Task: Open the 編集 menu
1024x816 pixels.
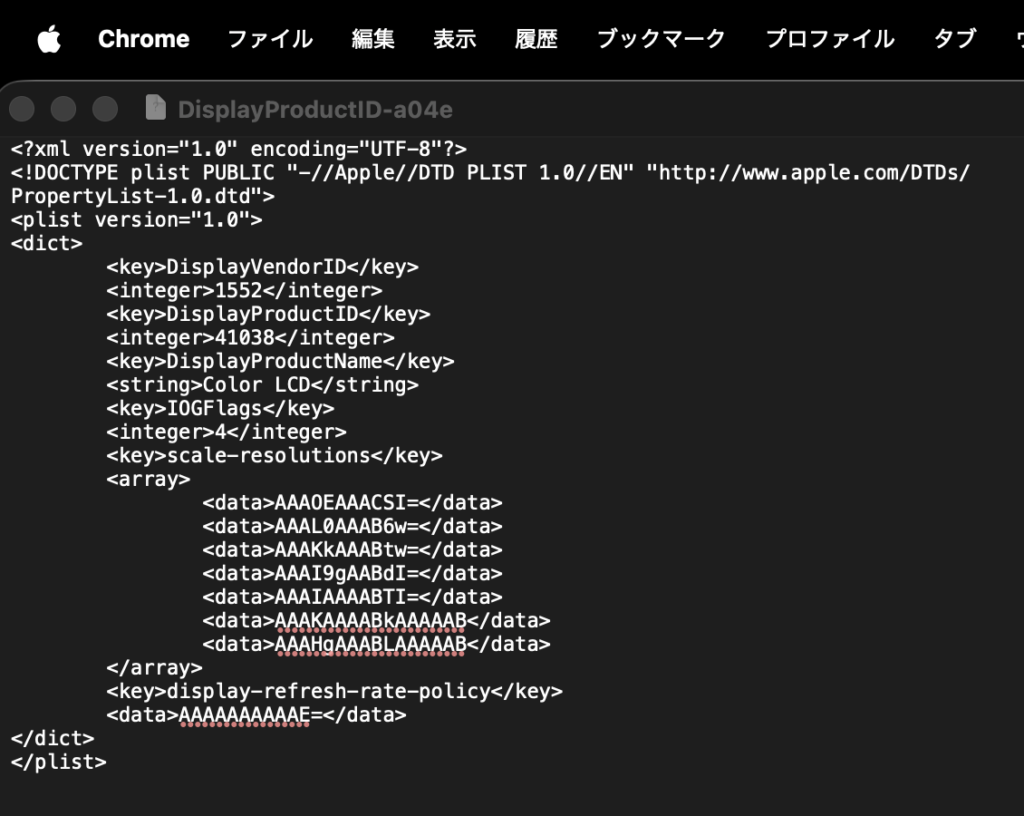Action: (x=373, y=39)
